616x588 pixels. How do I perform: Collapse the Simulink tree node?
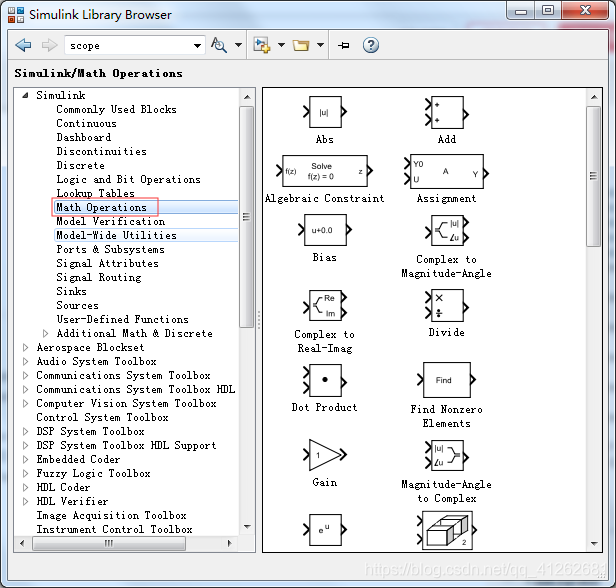[26, 95]
